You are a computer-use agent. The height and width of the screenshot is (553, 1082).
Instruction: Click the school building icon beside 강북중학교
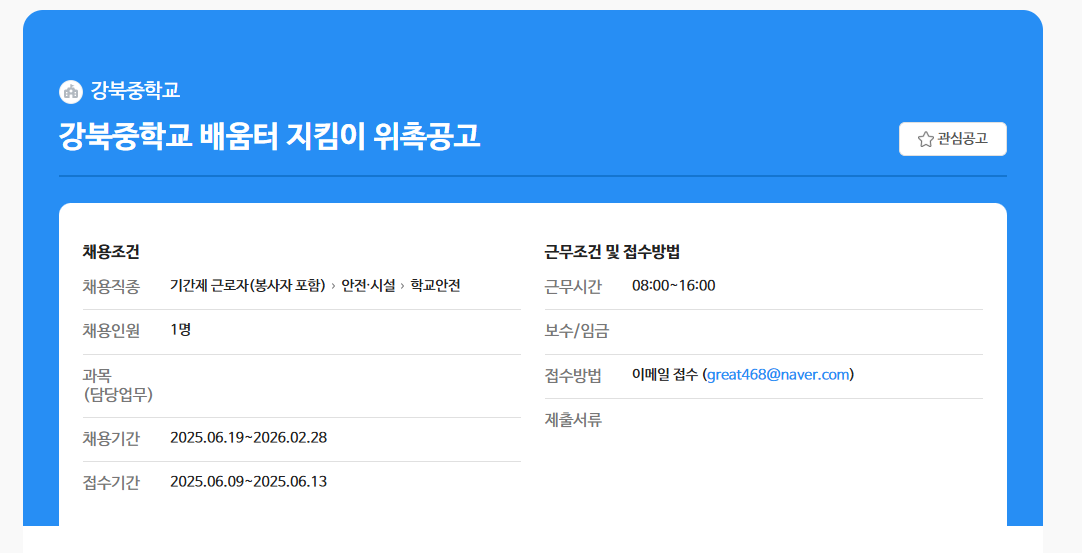[x=70, y=91]
